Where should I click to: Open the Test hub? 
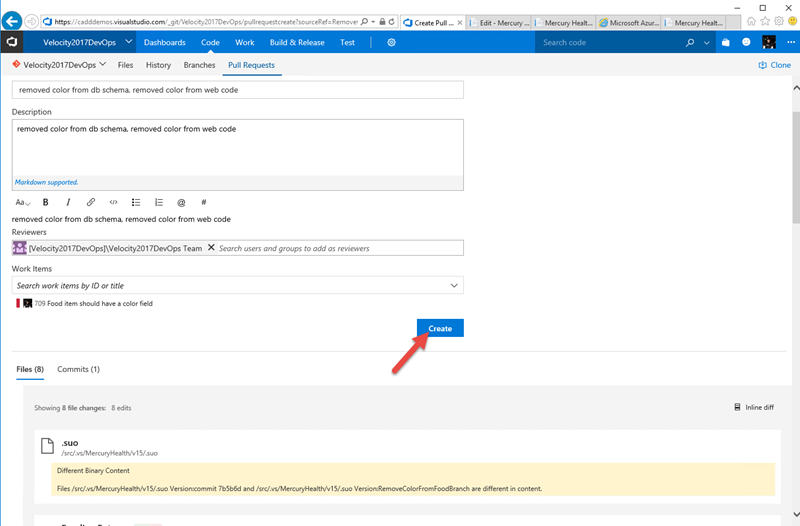point(347,42)
